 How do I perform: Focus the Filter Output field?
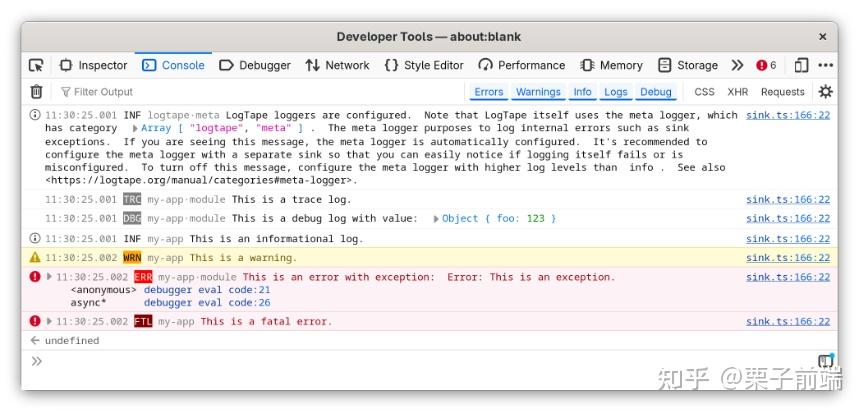pyautogui.click(x=259, y=92)
